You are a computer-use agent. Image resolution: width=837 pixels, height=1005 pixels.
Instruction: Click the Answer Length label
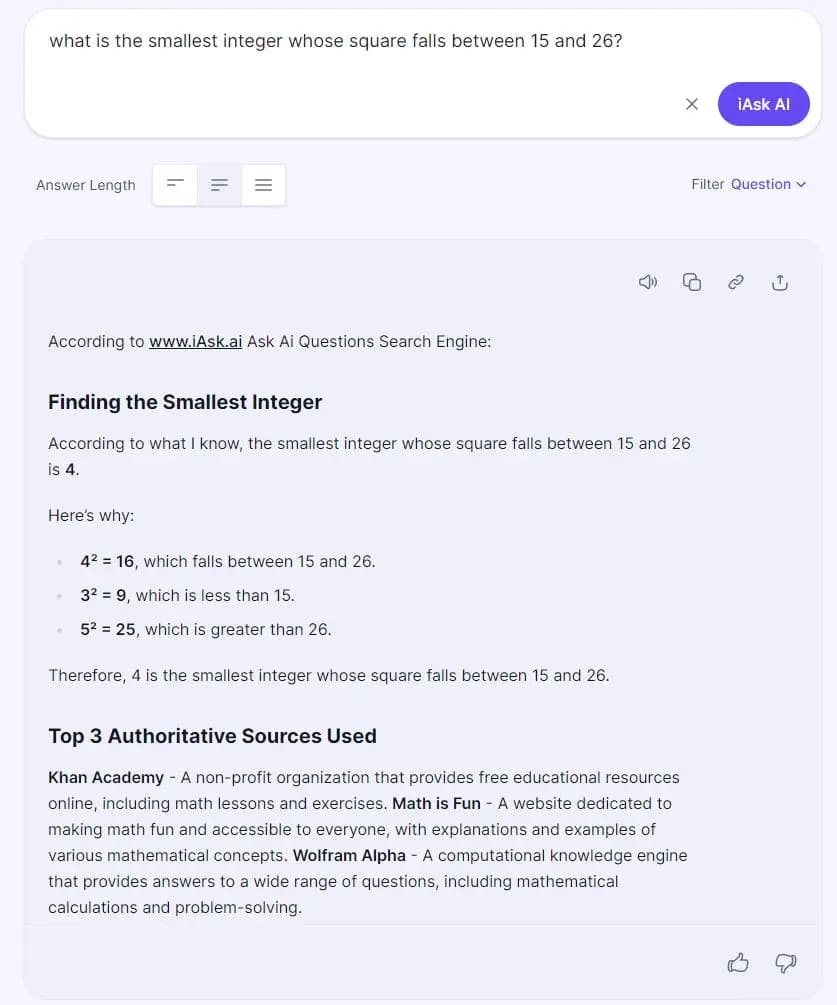86,185
